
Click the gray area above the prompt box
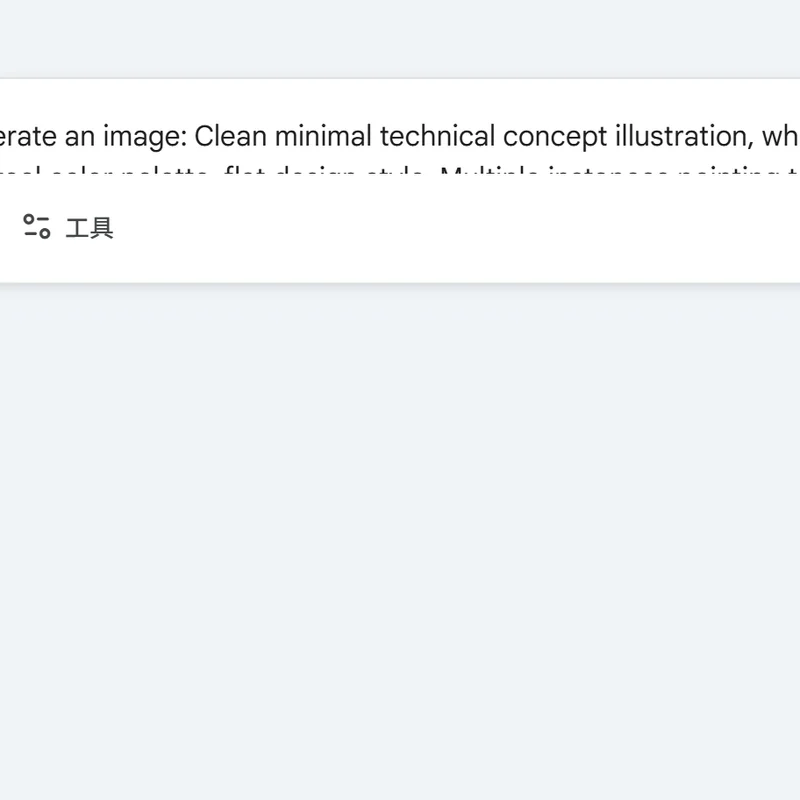(400, 40)
